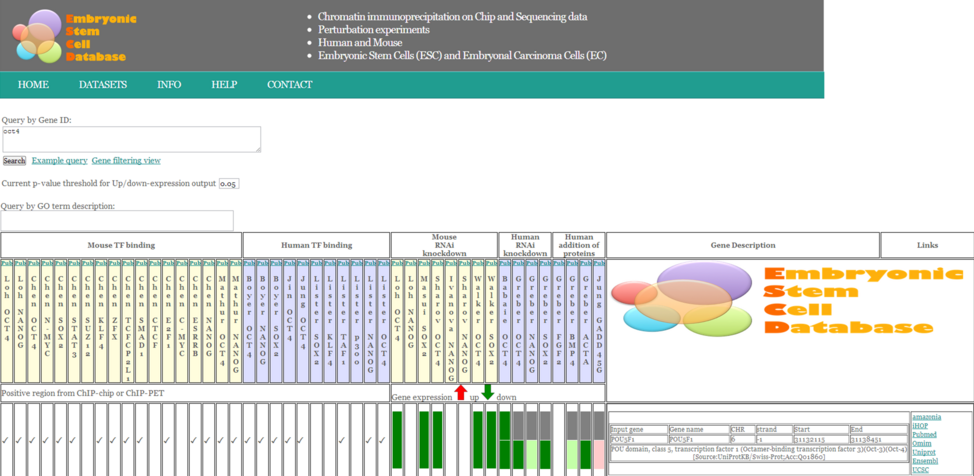
Task: Click the pink cell under Jung GADD45G column
Action: pos(598,454)
